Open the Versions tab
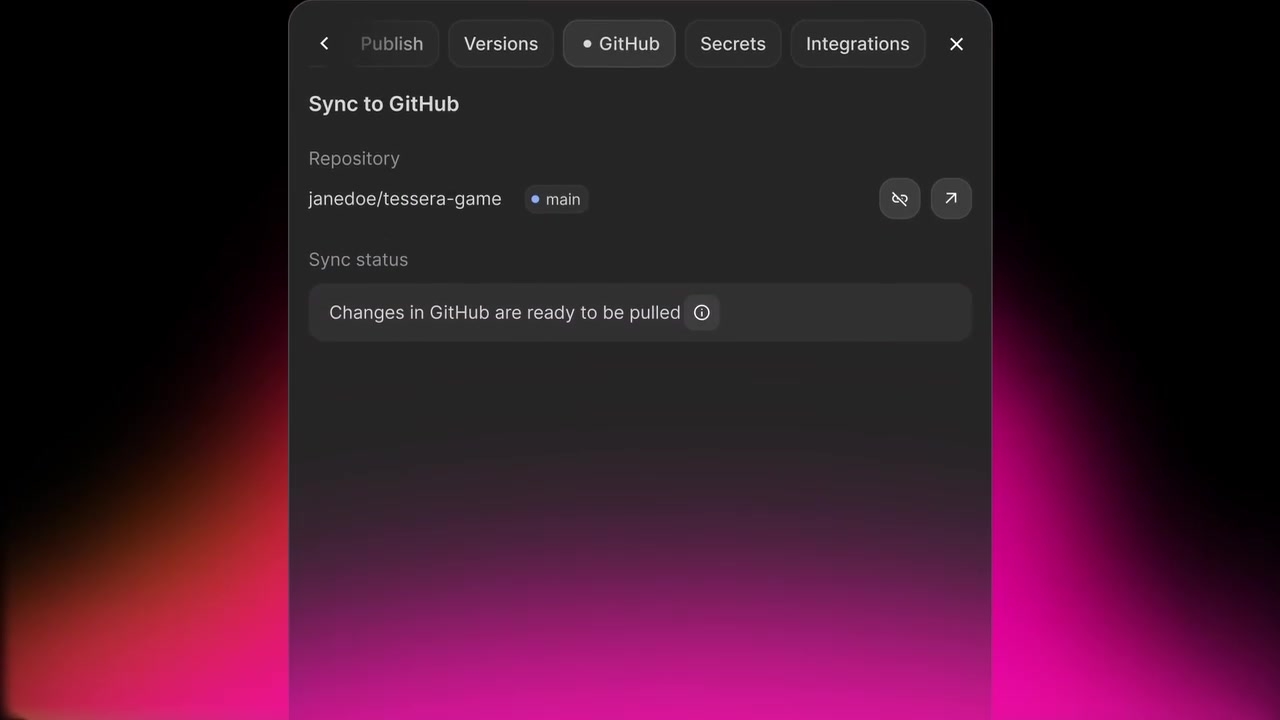Viewport: 1280px width, 720px height. click(501, 44)
